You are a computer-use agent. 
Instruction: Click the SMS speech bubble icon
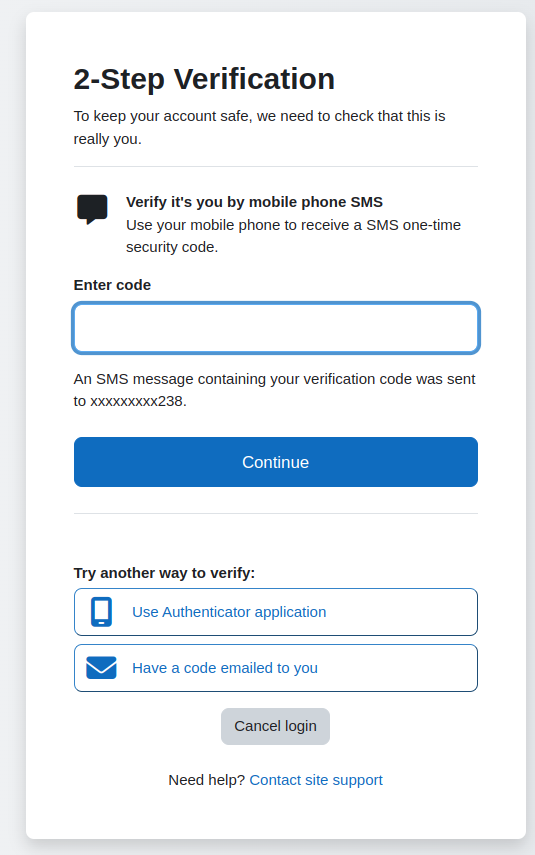92,209
